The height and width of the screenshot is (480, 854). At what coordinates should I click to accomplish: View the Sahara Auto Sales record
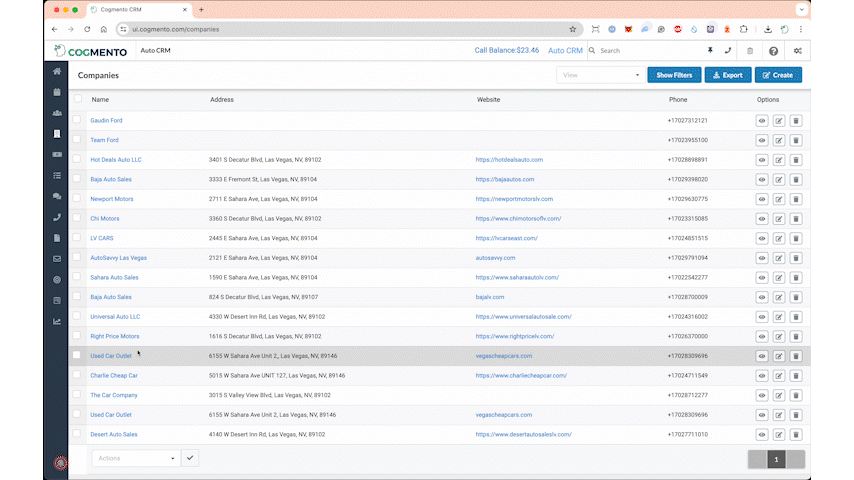(x=762, y=278)
